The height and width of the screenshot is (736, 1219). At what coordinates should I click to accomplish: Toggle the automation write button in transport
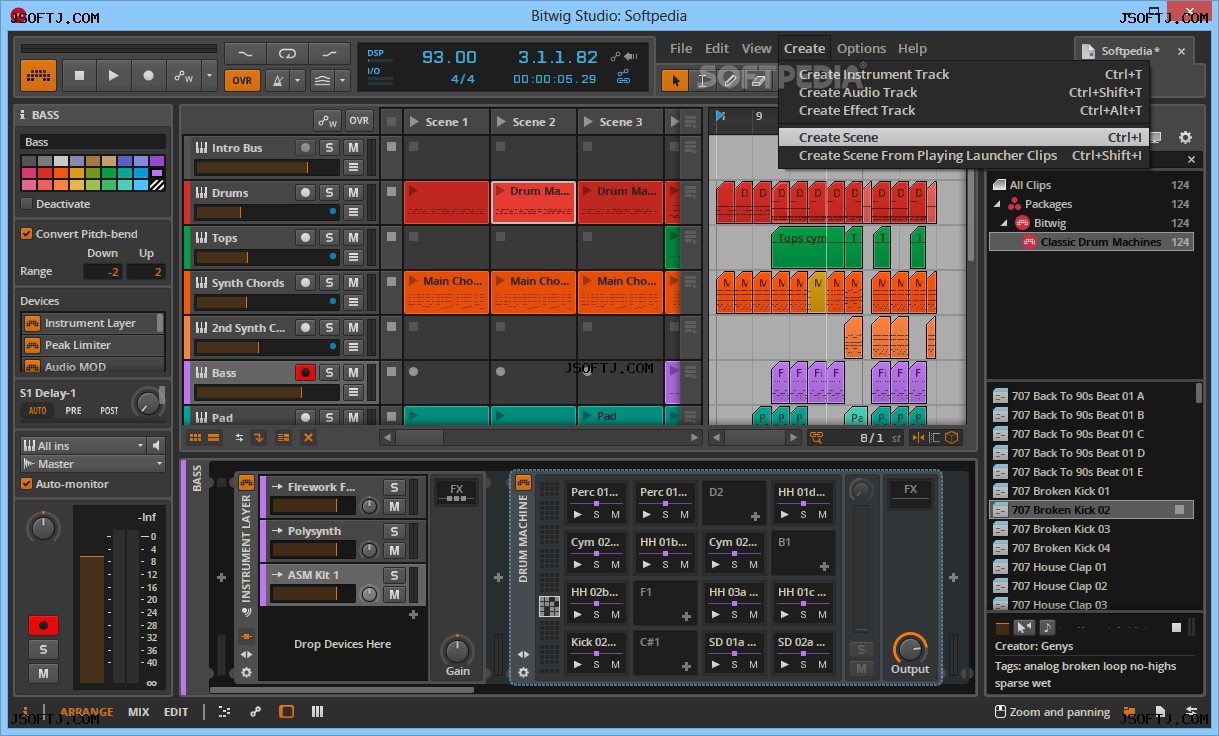click(x=184, y=75)
